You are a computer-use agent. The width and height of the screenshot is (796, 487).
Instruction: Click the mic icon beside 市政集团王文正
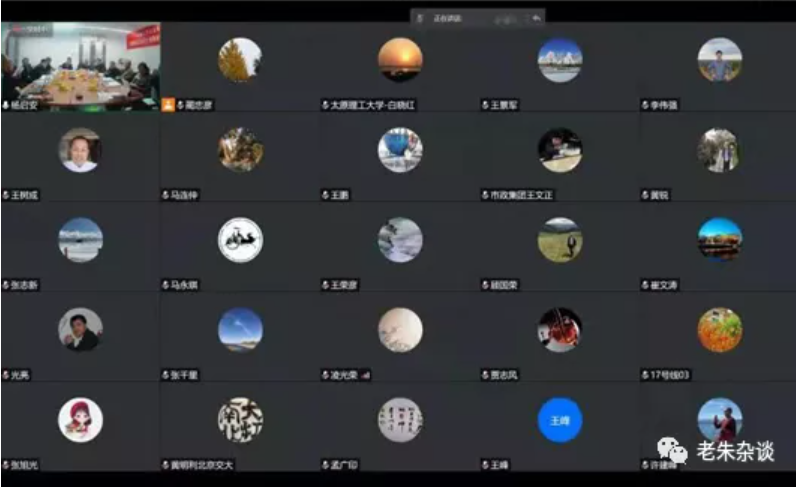(x=484, y=195)
